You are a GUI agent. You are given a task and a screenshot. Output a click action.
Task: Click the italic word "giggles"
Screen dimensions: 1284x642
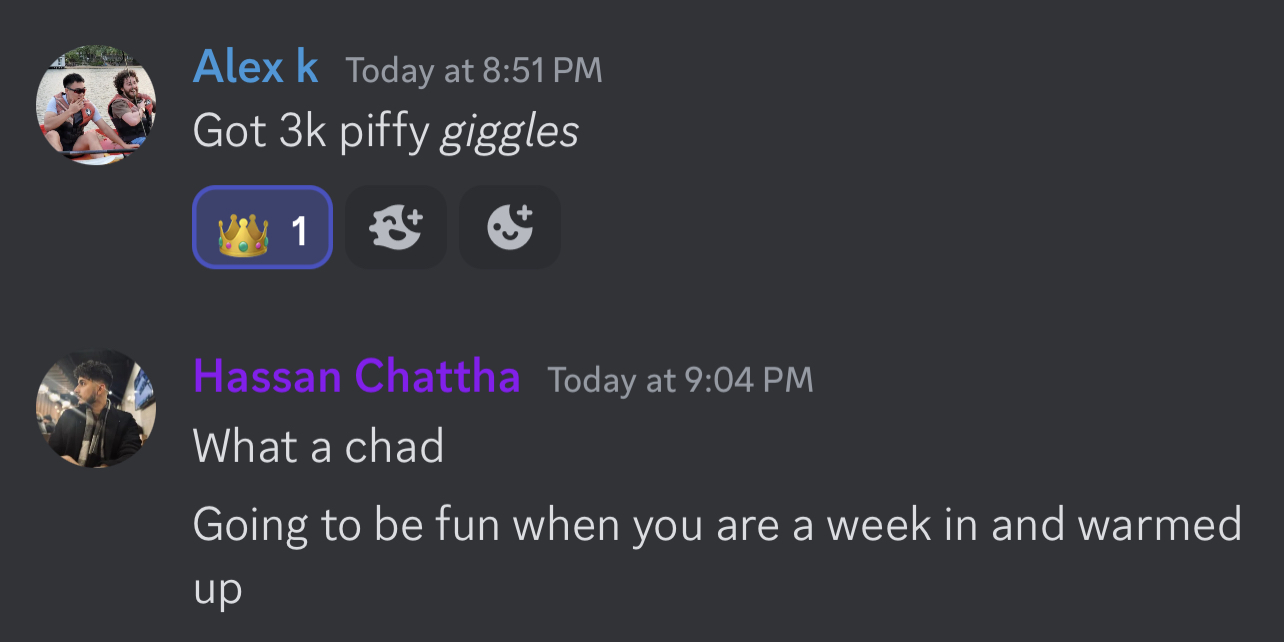point(510,131)
